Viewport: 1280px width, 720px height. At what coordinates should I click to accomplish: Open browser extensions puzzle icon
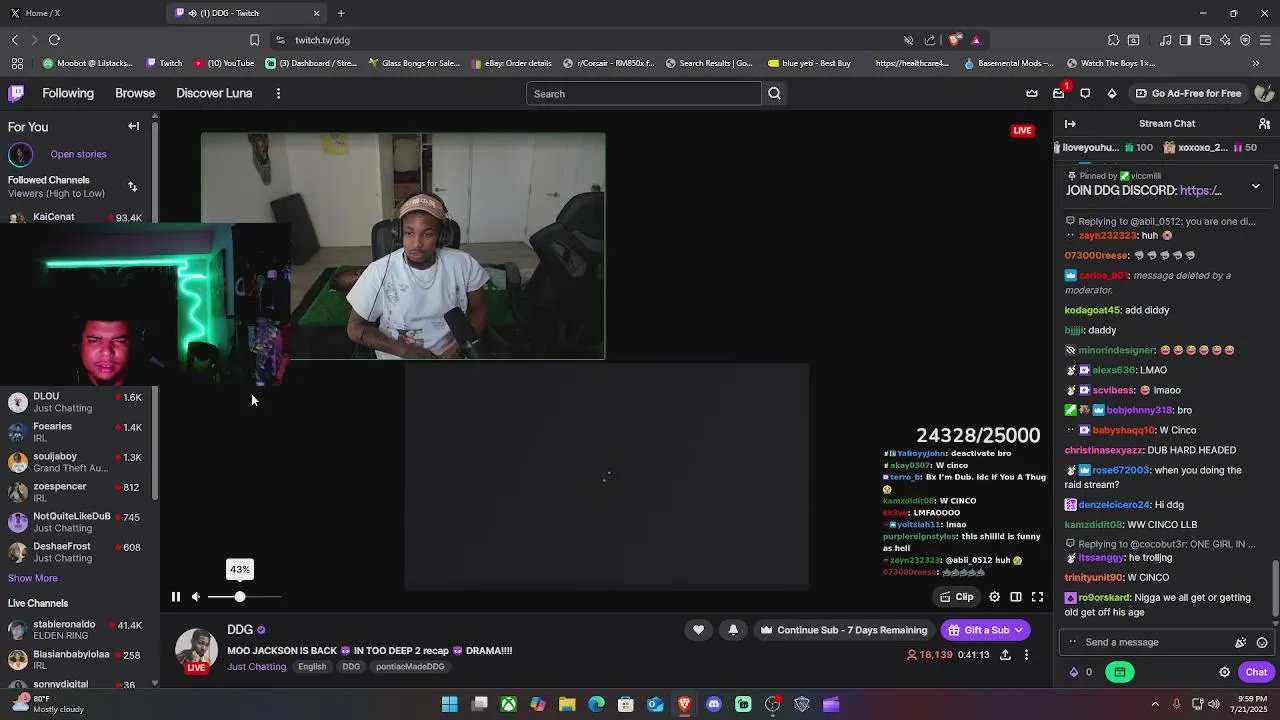click(x=1113, y=40)
